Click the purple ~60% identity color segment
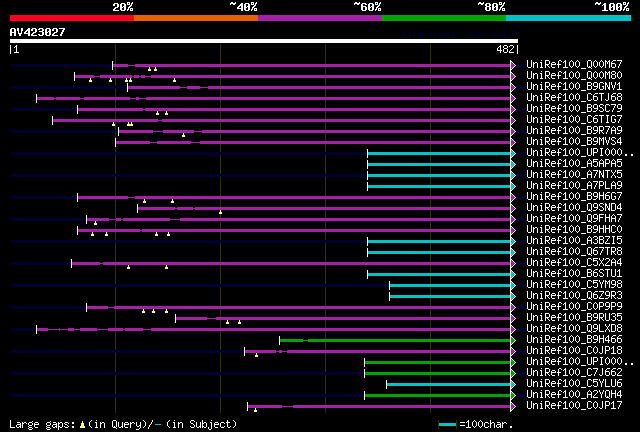640x432 pixels. tap(320, 18)
